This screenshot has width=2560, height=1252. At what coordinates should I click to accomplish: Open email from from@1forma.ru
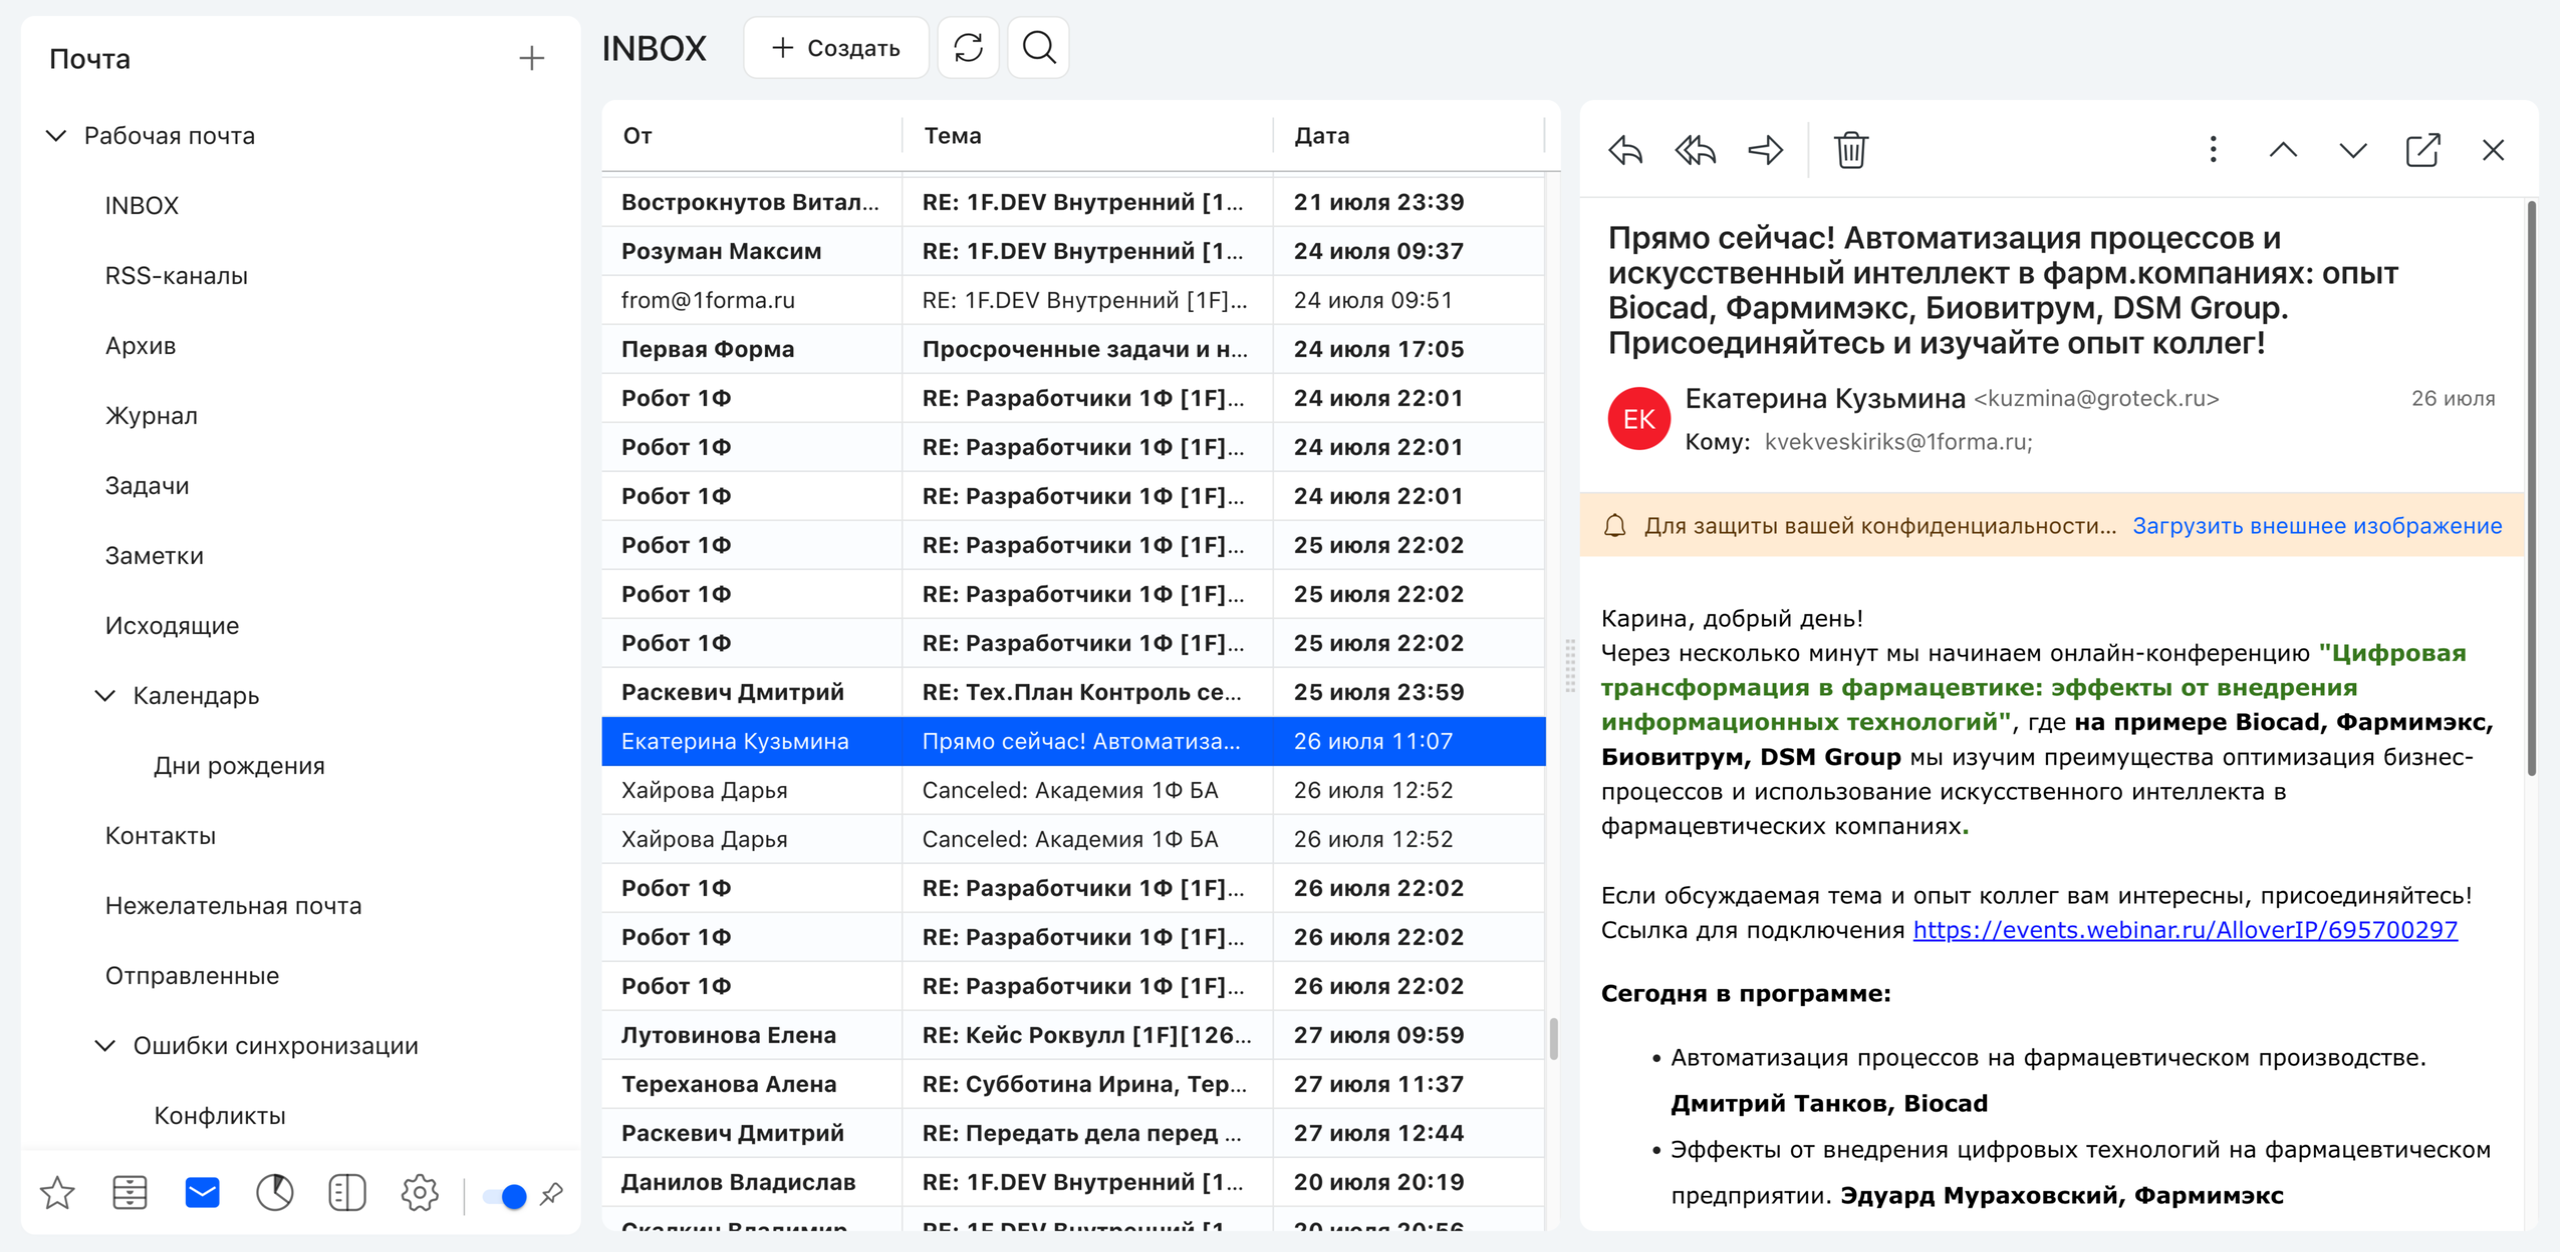click(1073, 300)
